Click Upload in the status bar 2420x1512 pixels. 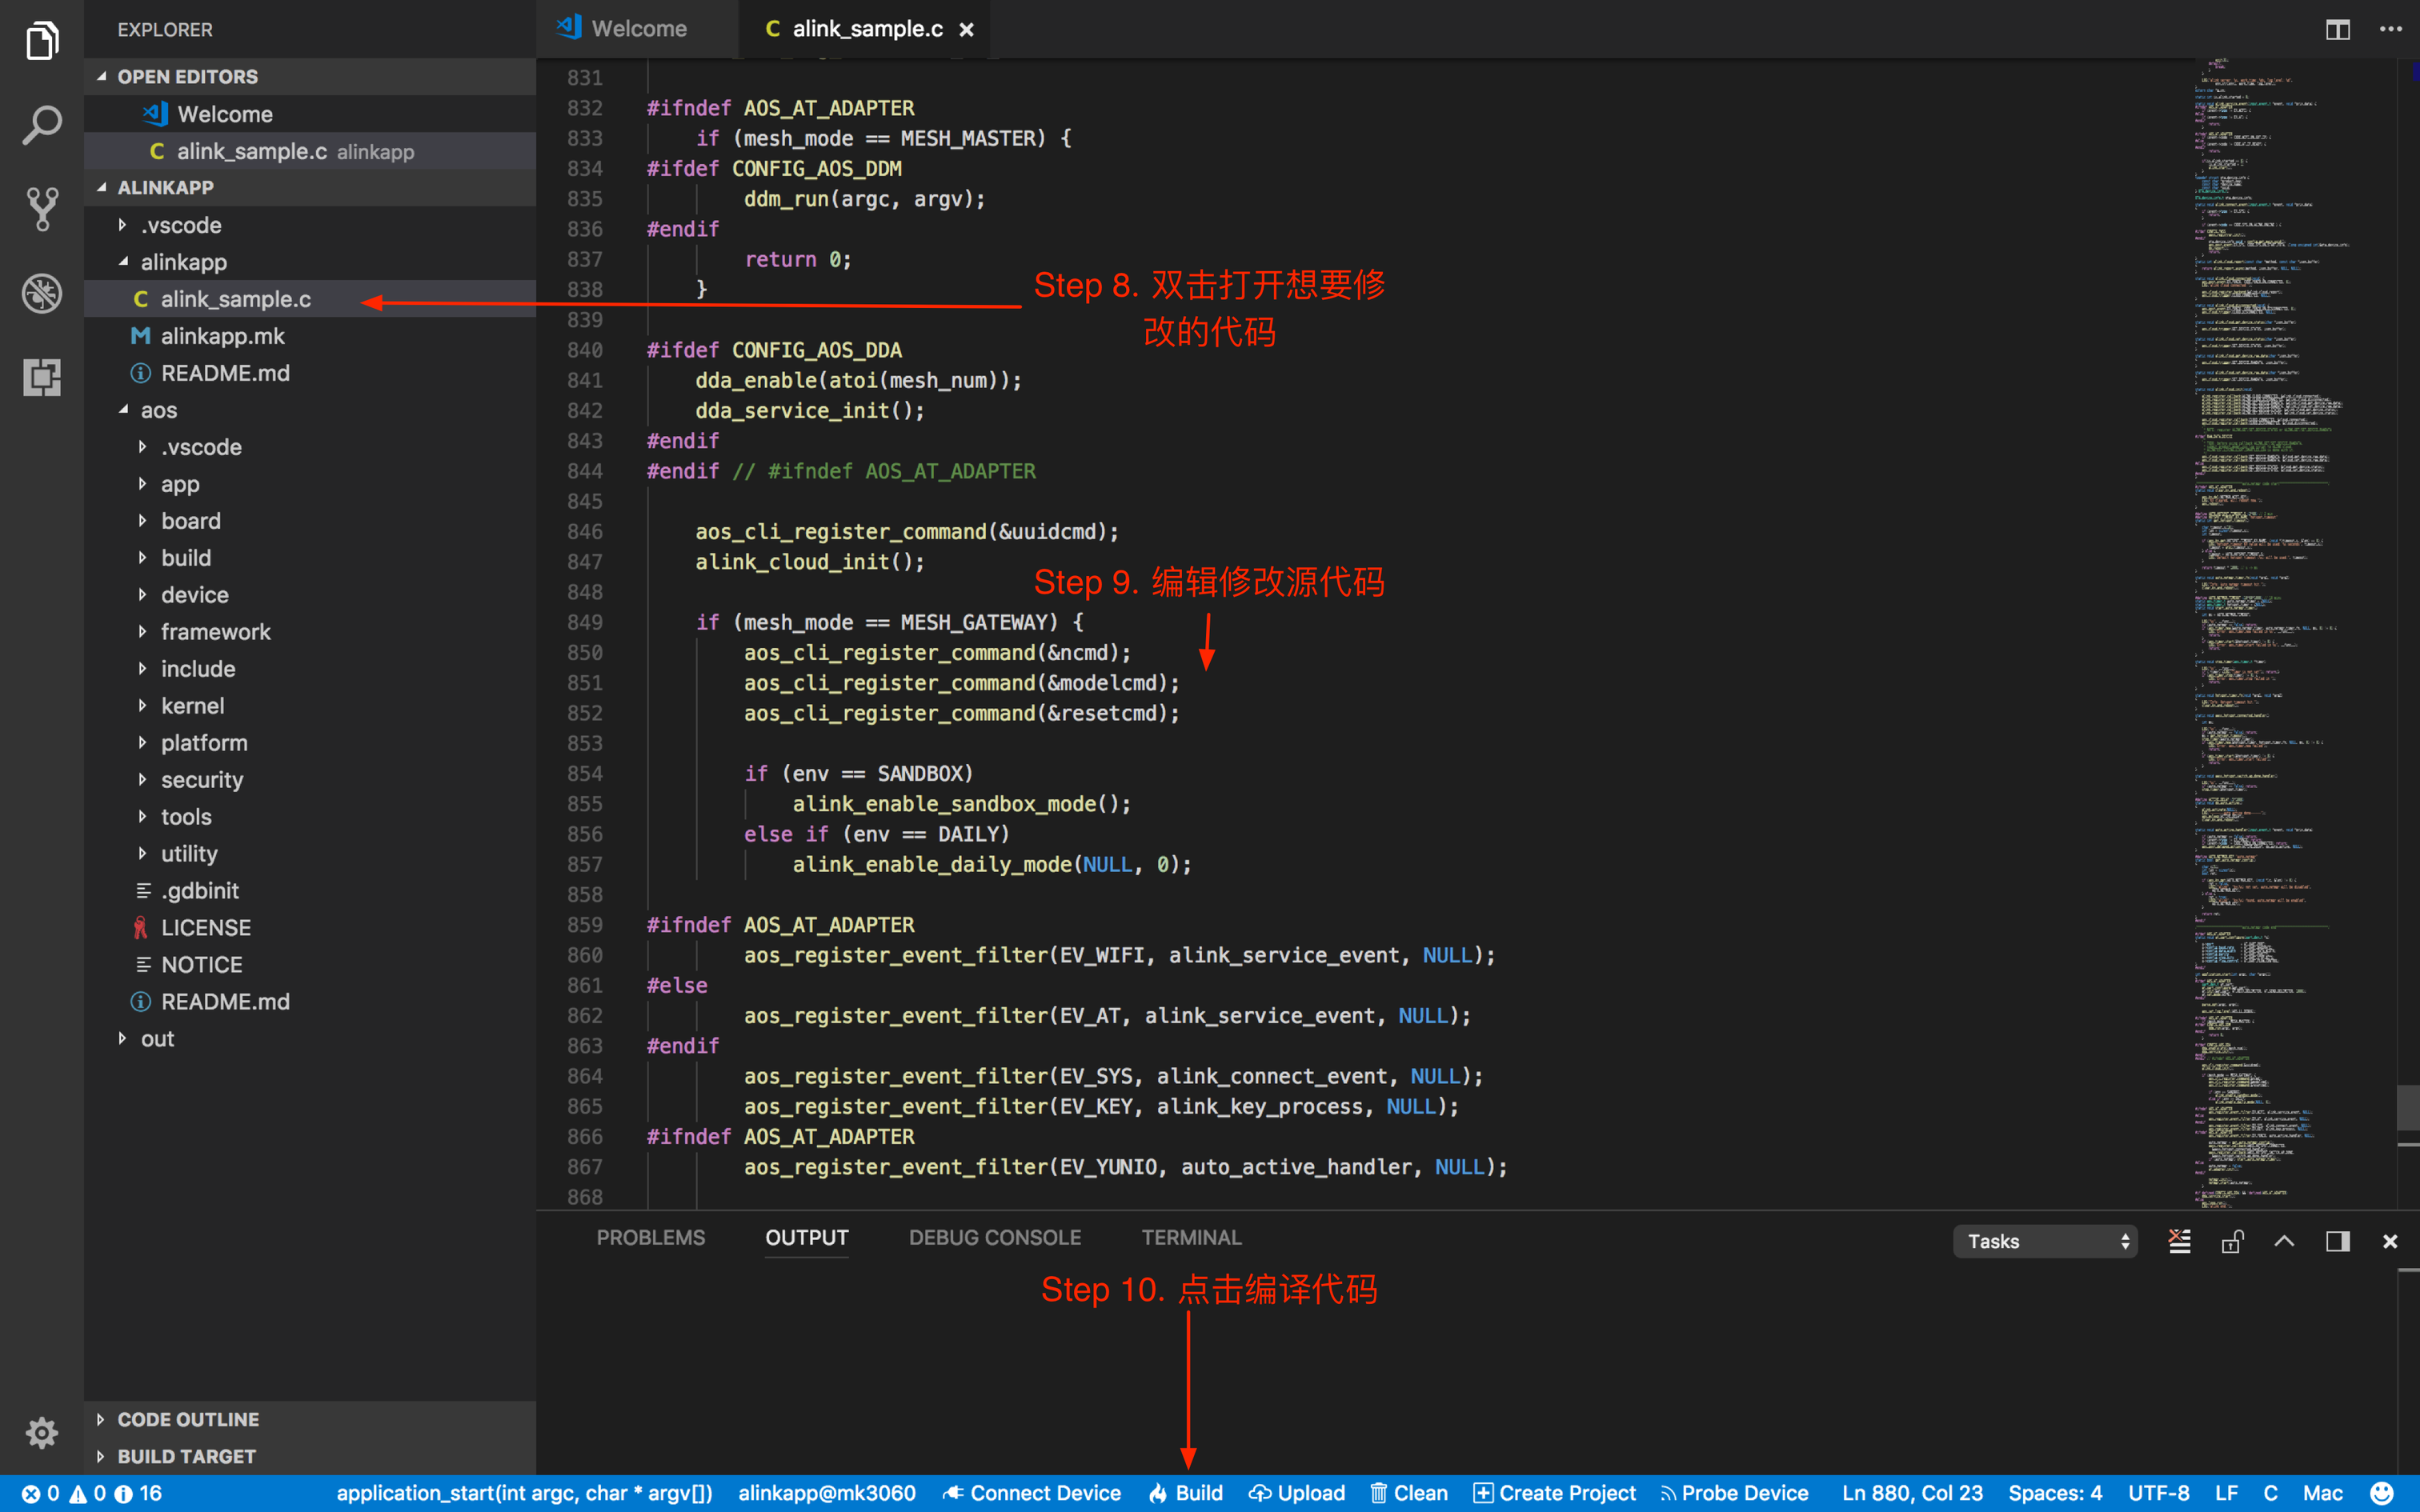pyautogui.click(x=1297, y=1493)
